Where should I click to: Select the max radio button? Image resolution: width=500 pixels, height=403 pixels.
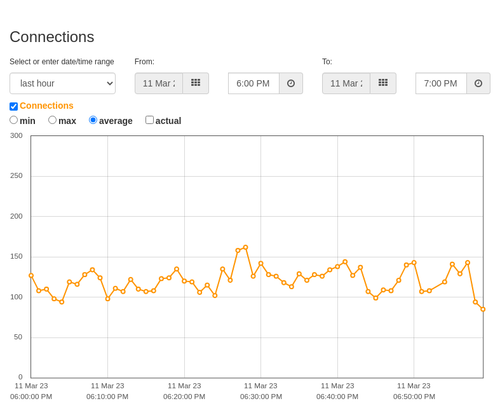point(52,120)
